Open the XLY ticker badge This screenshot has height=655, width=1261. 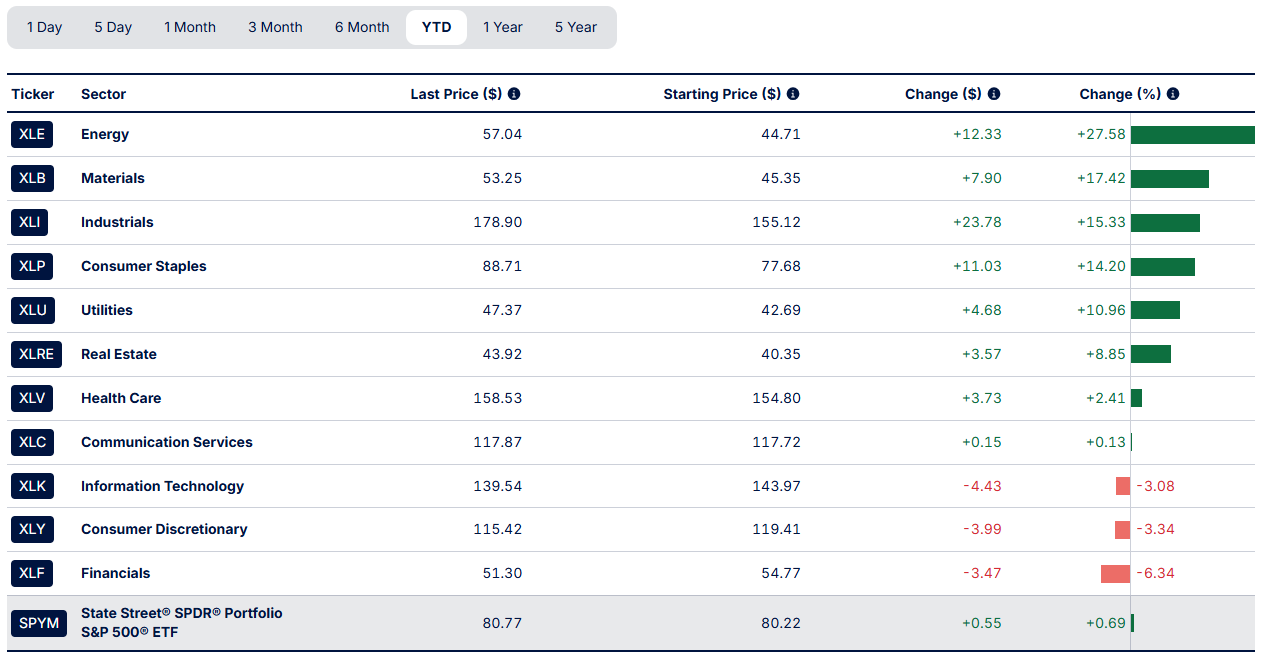[32, 529]
